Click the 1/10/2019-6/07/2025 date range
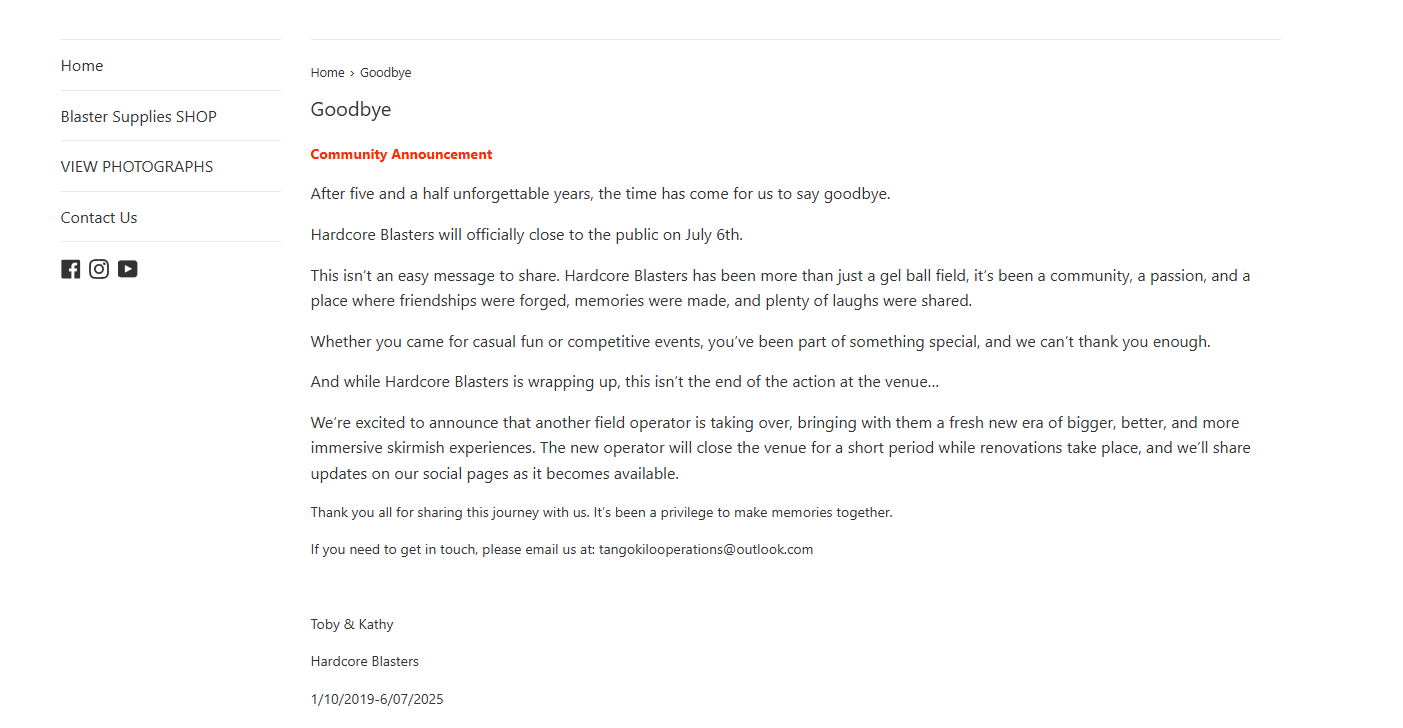 (x=377, y=699)
